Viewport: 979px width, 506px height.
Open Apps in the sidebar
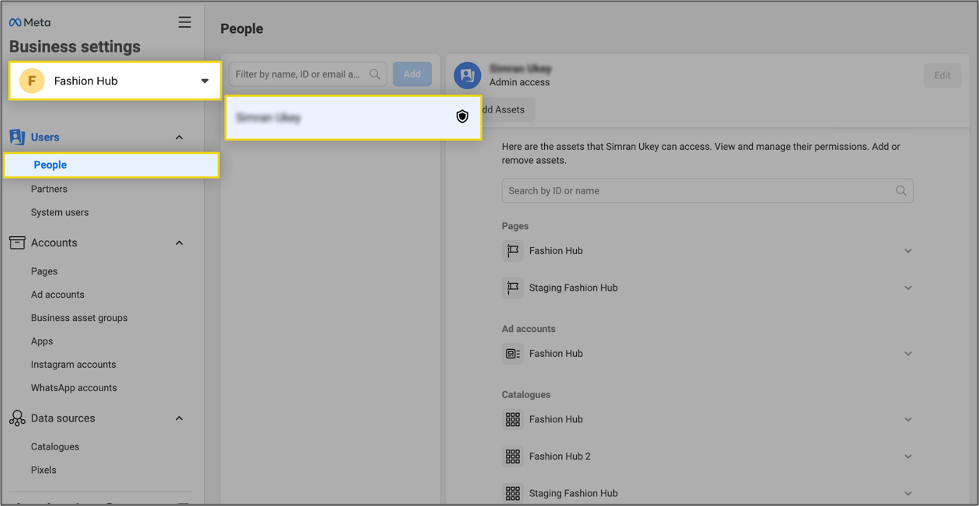click(x=42, y=341)
